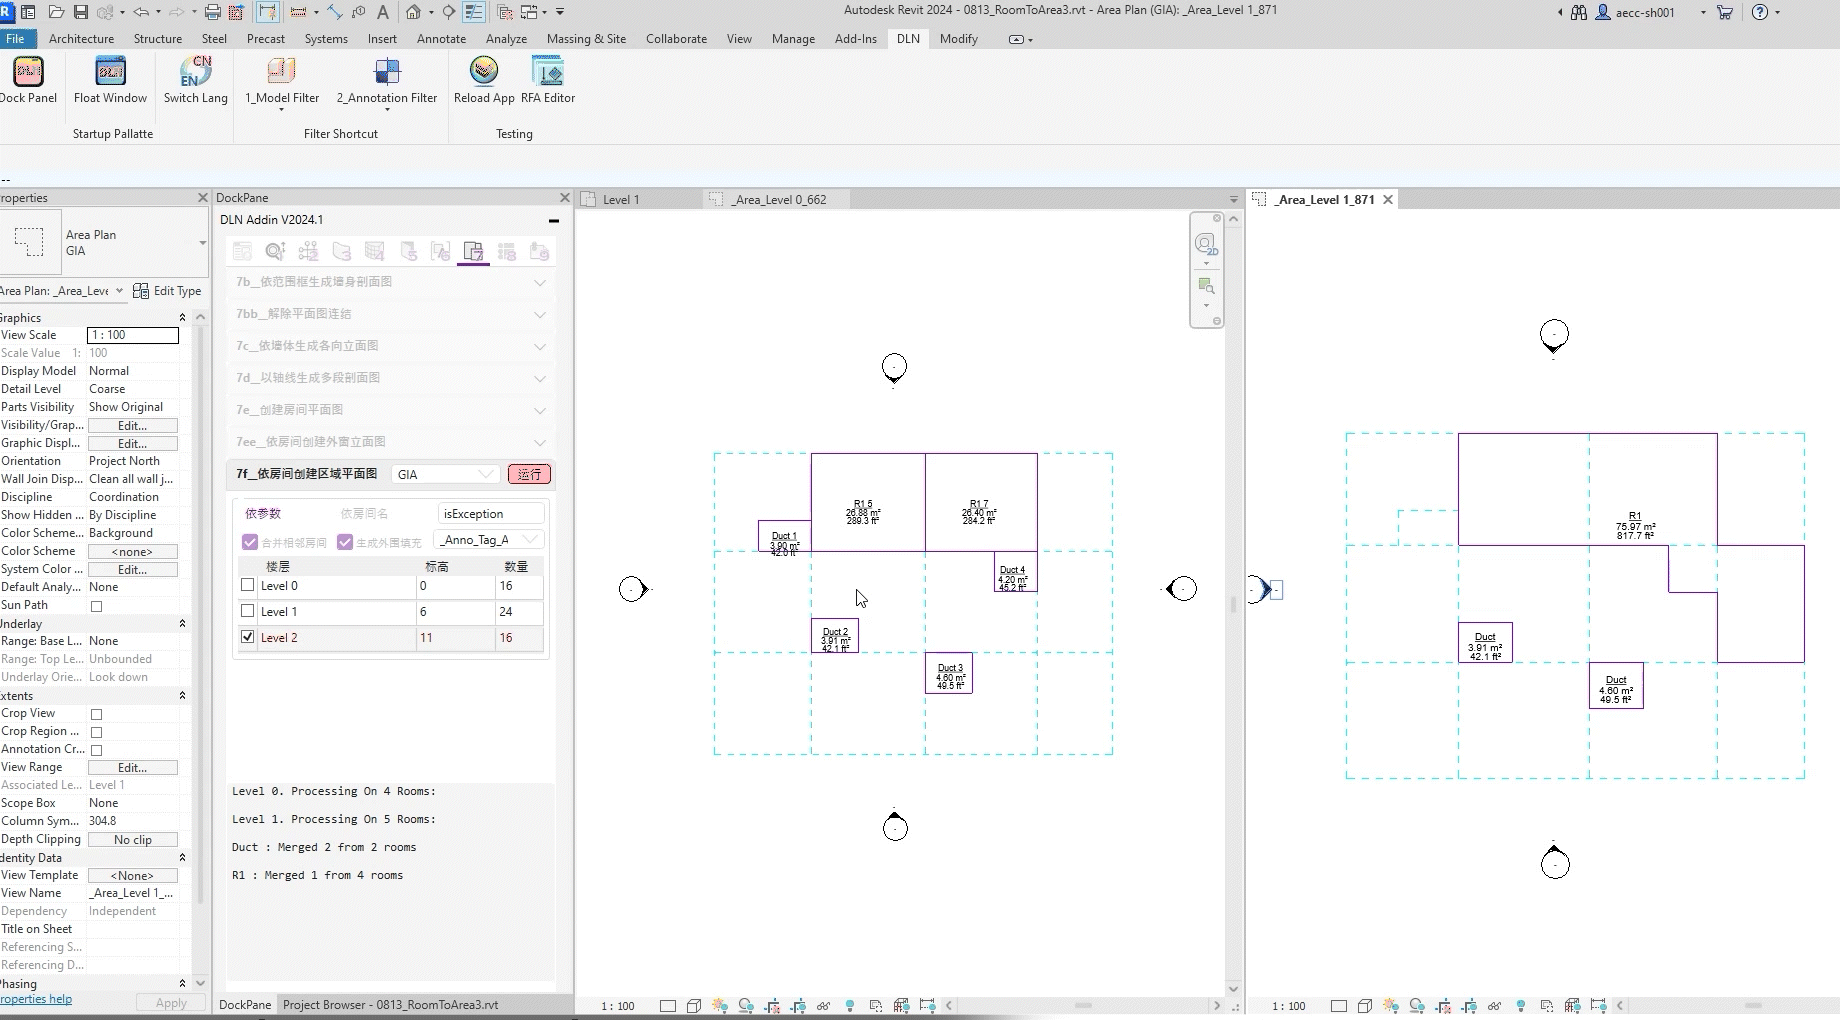Toggle Thin Lines icon in quick access toolbar
The height and width of the screenshot is (1020, 1840).
pyautogui.click(x=474, y=12)
